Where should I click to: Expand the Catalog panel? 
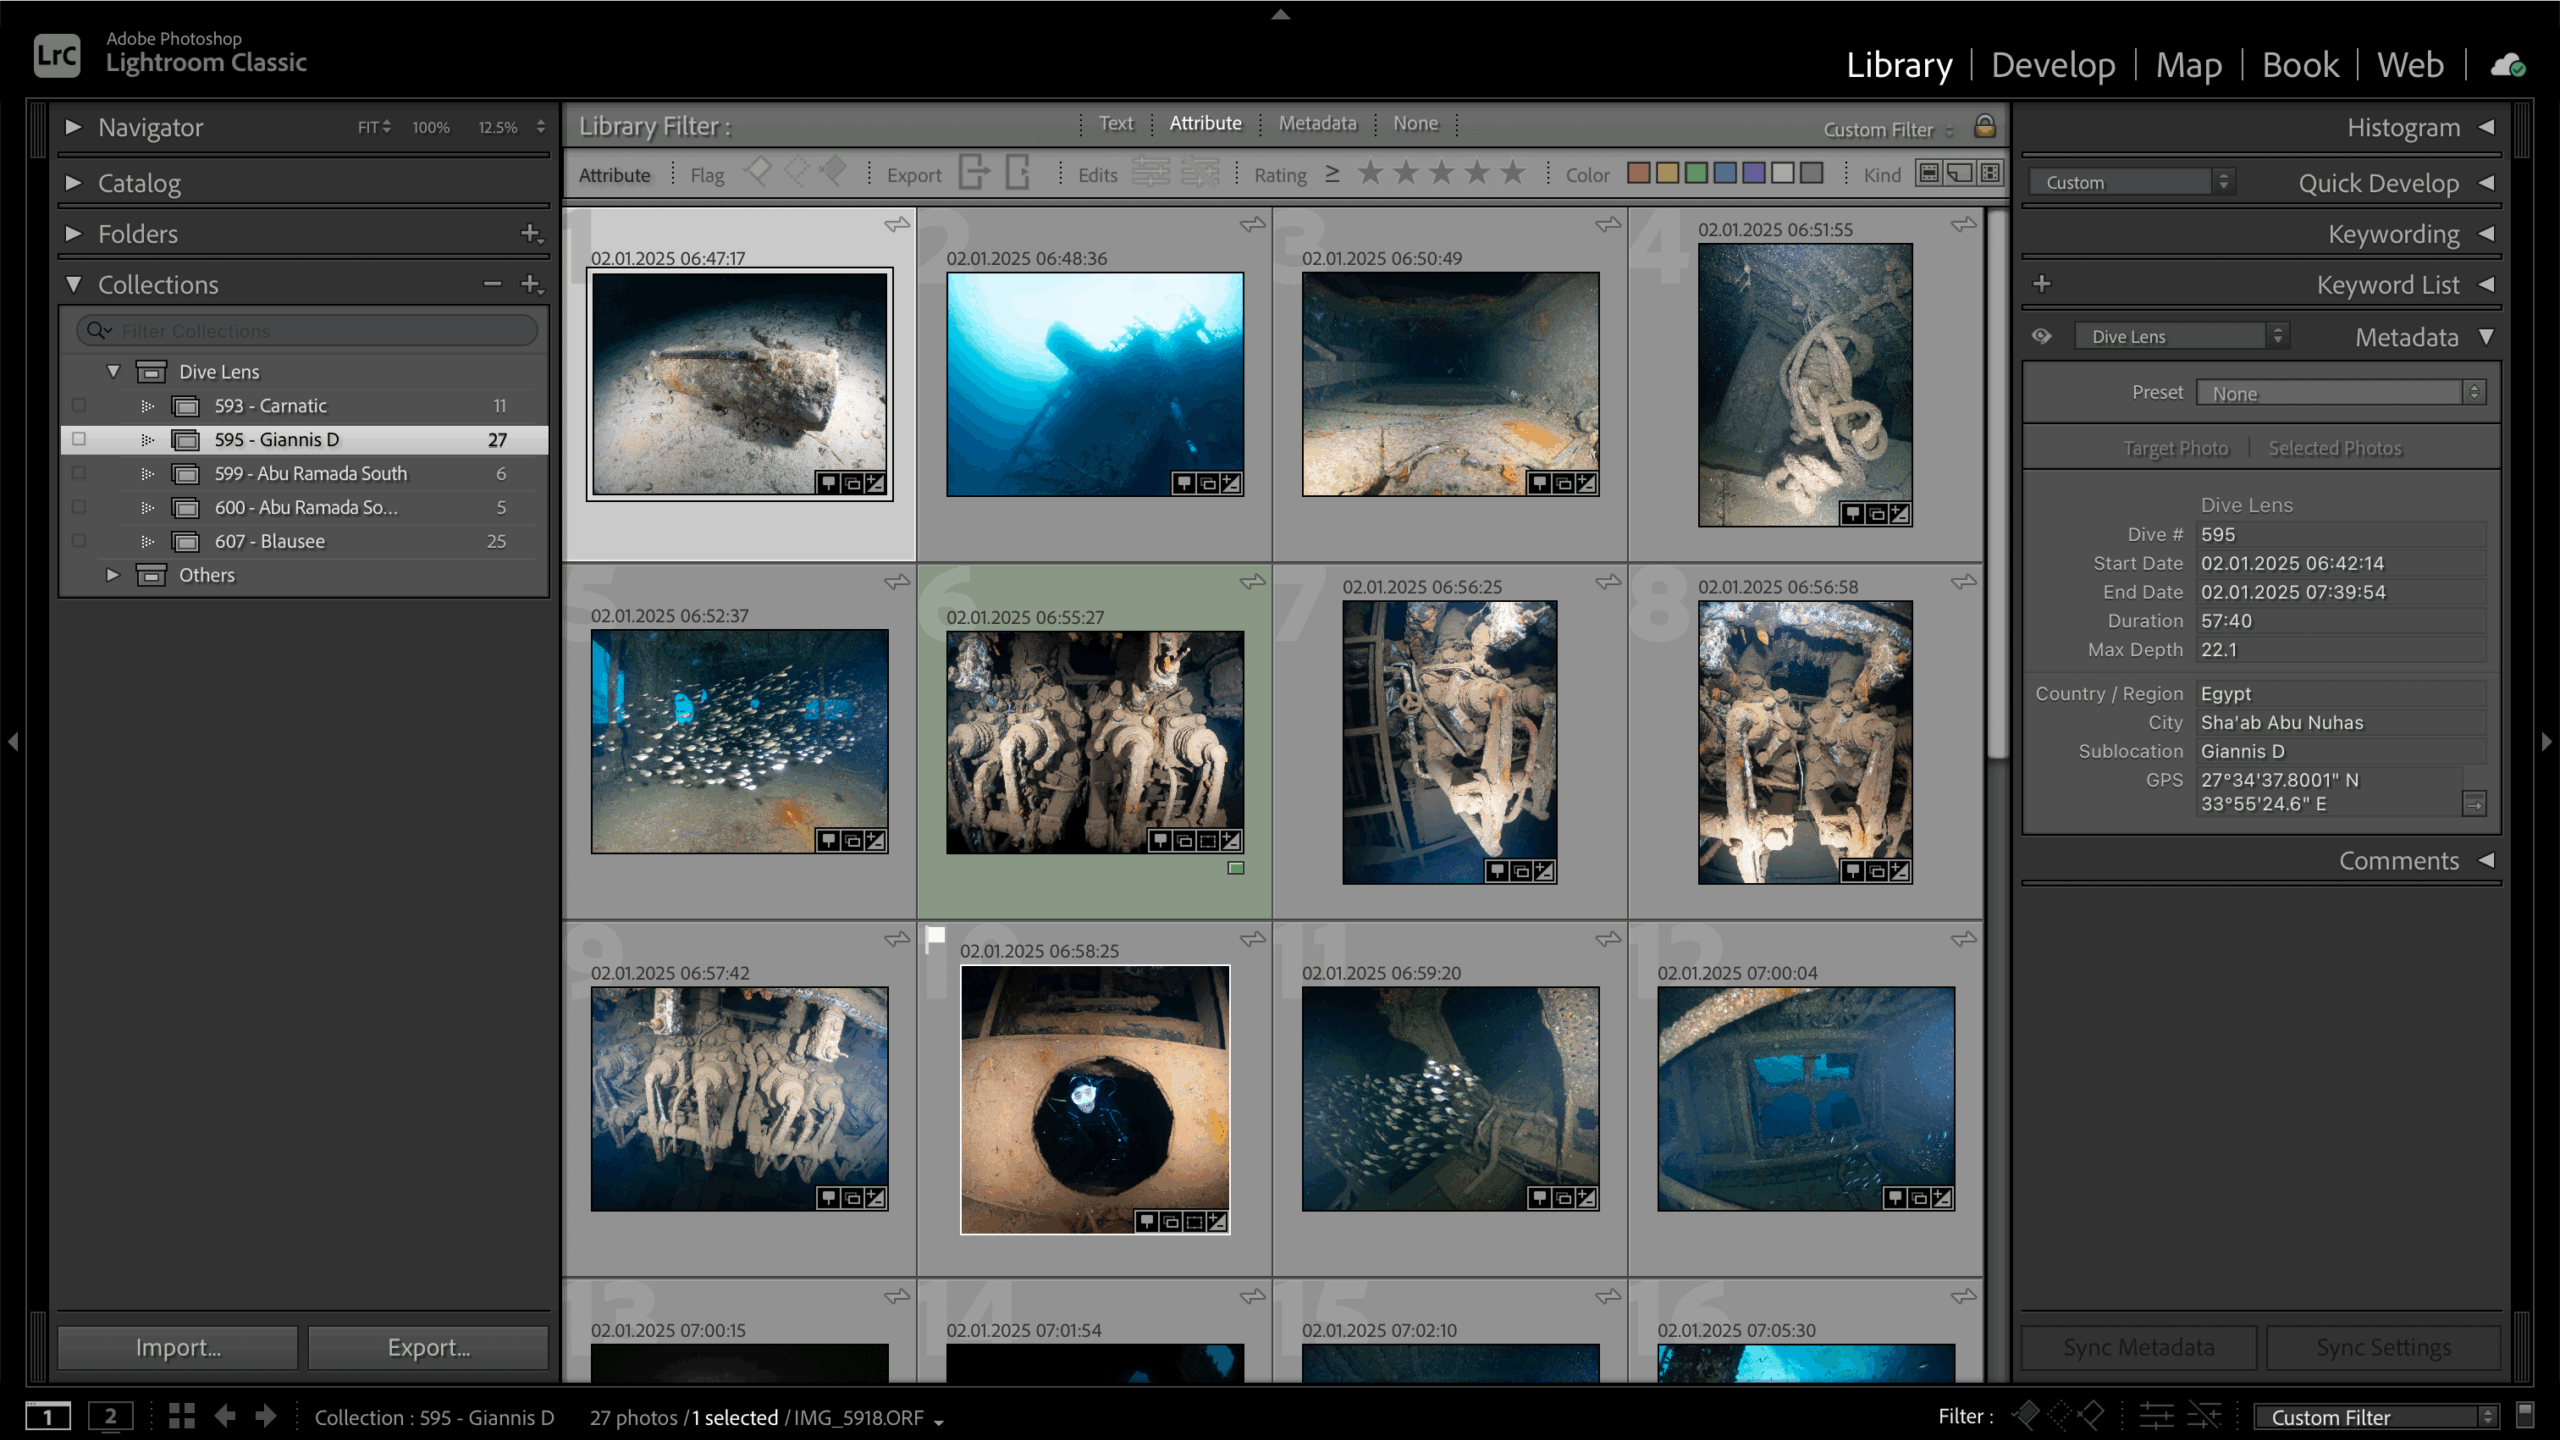click(73, 183)
